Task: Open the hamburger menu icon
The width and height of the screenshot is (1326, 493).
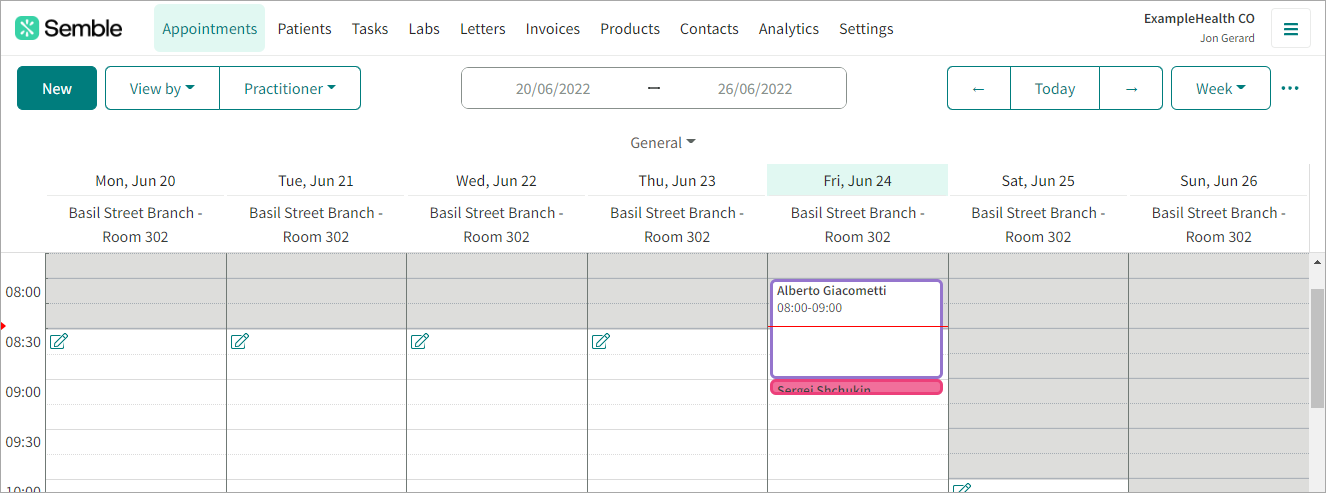Action: (x=1291, y=29)
